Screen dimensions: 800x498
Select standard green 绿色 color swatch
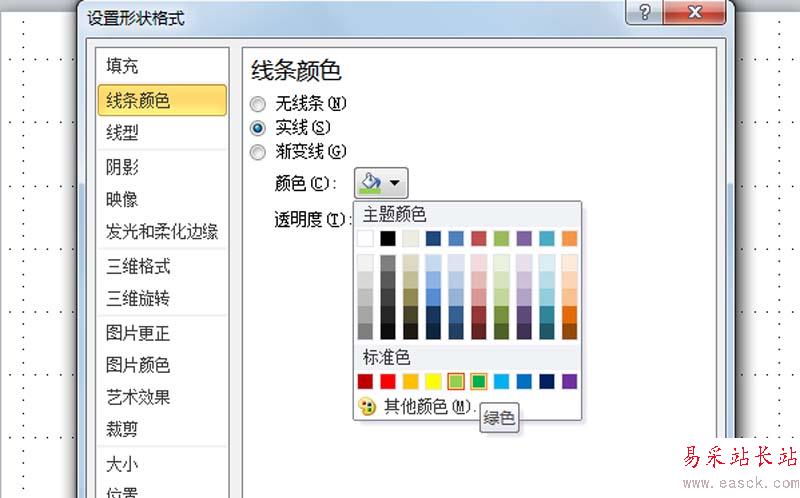(479, 381)
